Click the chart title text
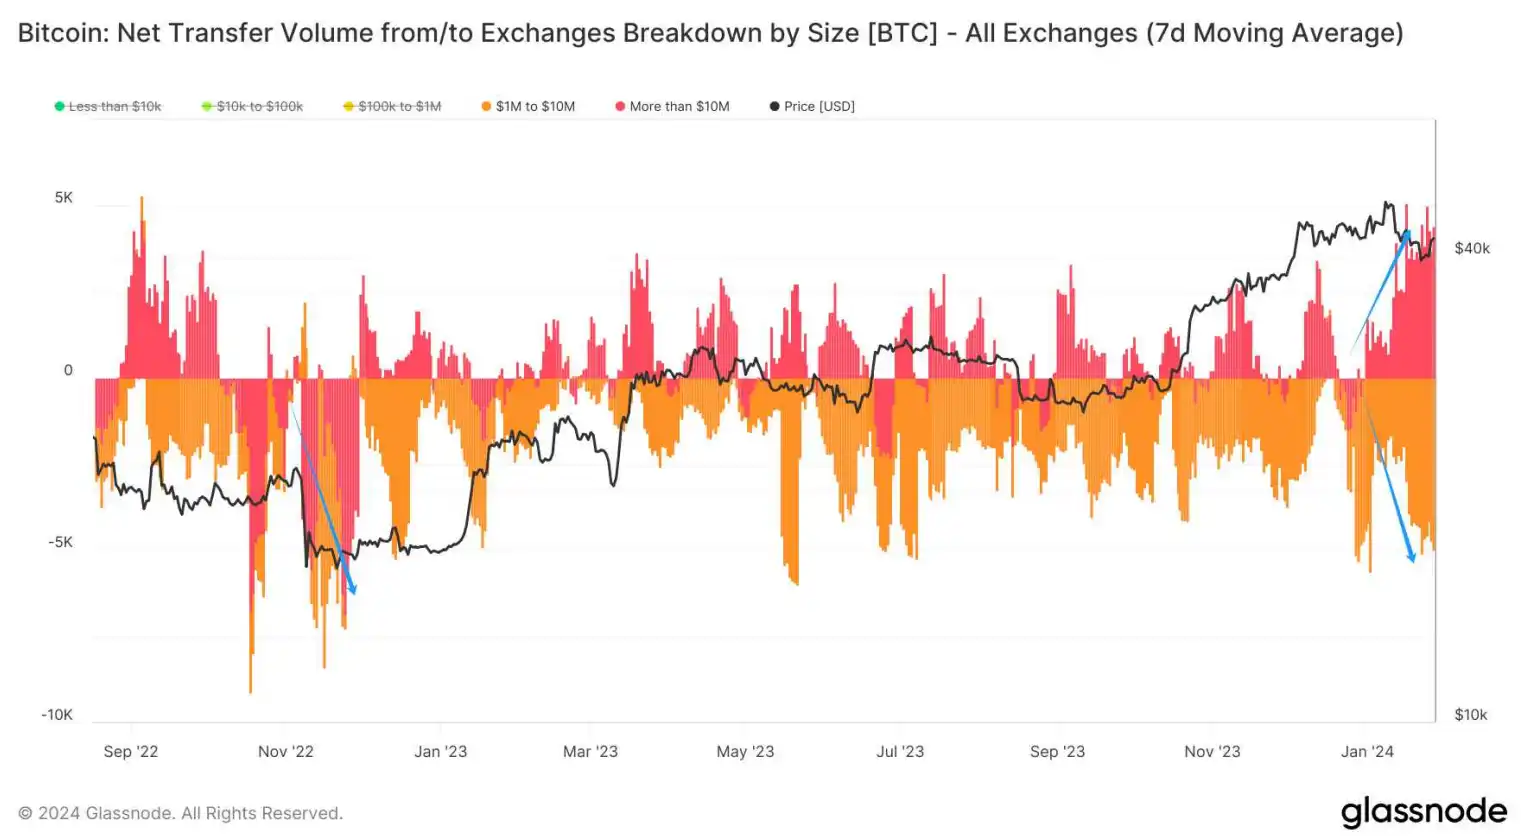This screenshot has height=840, width=1521. tap(710, 33)
